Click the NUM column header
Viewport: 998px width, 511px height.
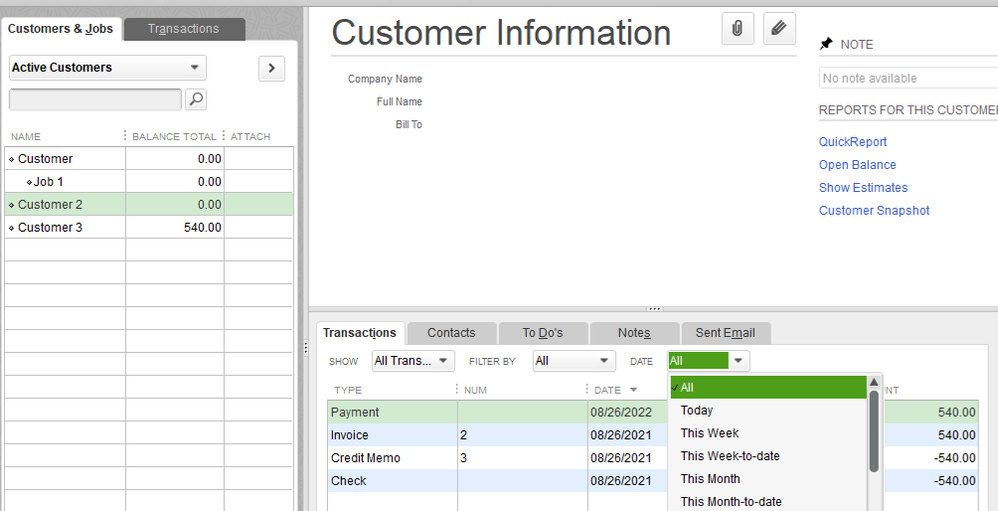[x=475, y=390]
